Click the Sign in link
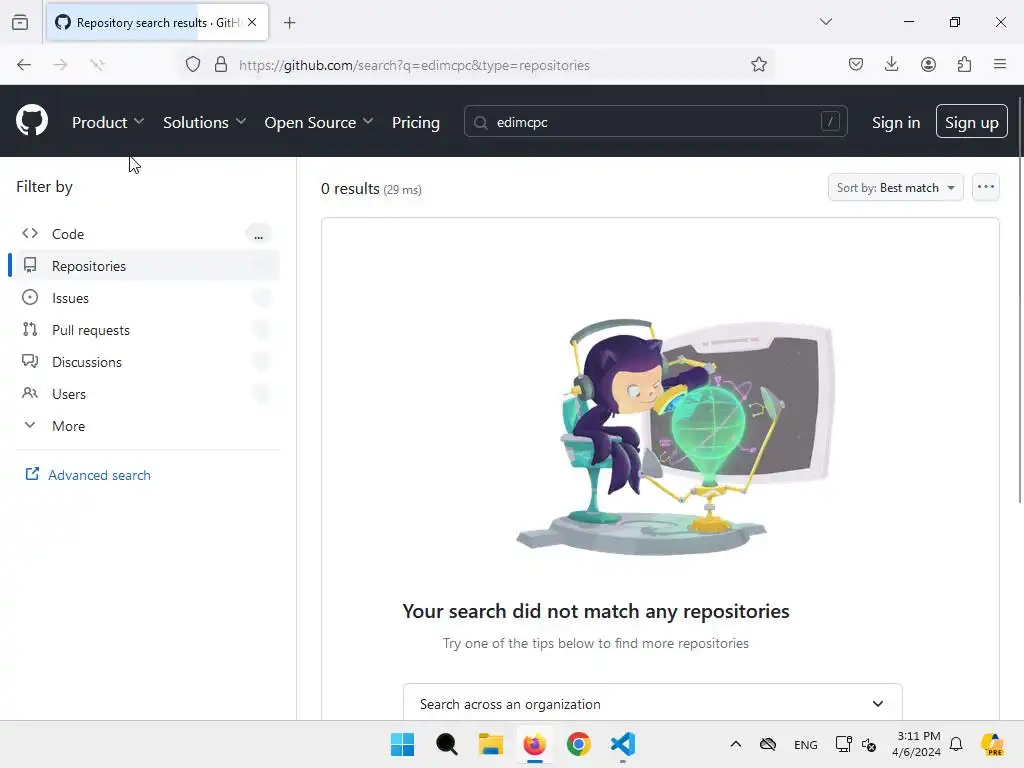The image size is (1024, 768). coord(895,122)
